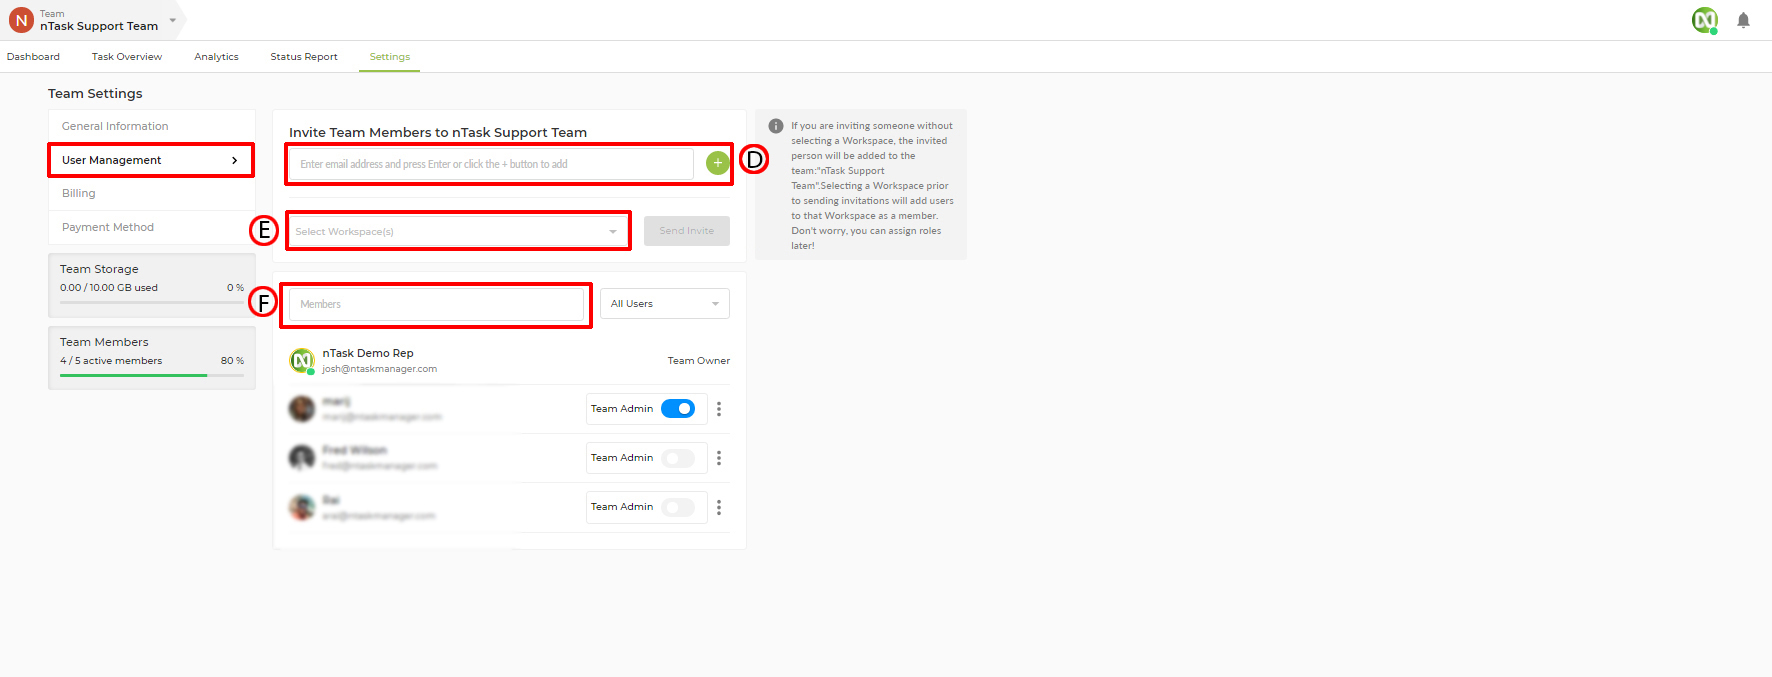Click the Members search field
This screenshot has width=1772, height=677.
(x=436, y=304)
